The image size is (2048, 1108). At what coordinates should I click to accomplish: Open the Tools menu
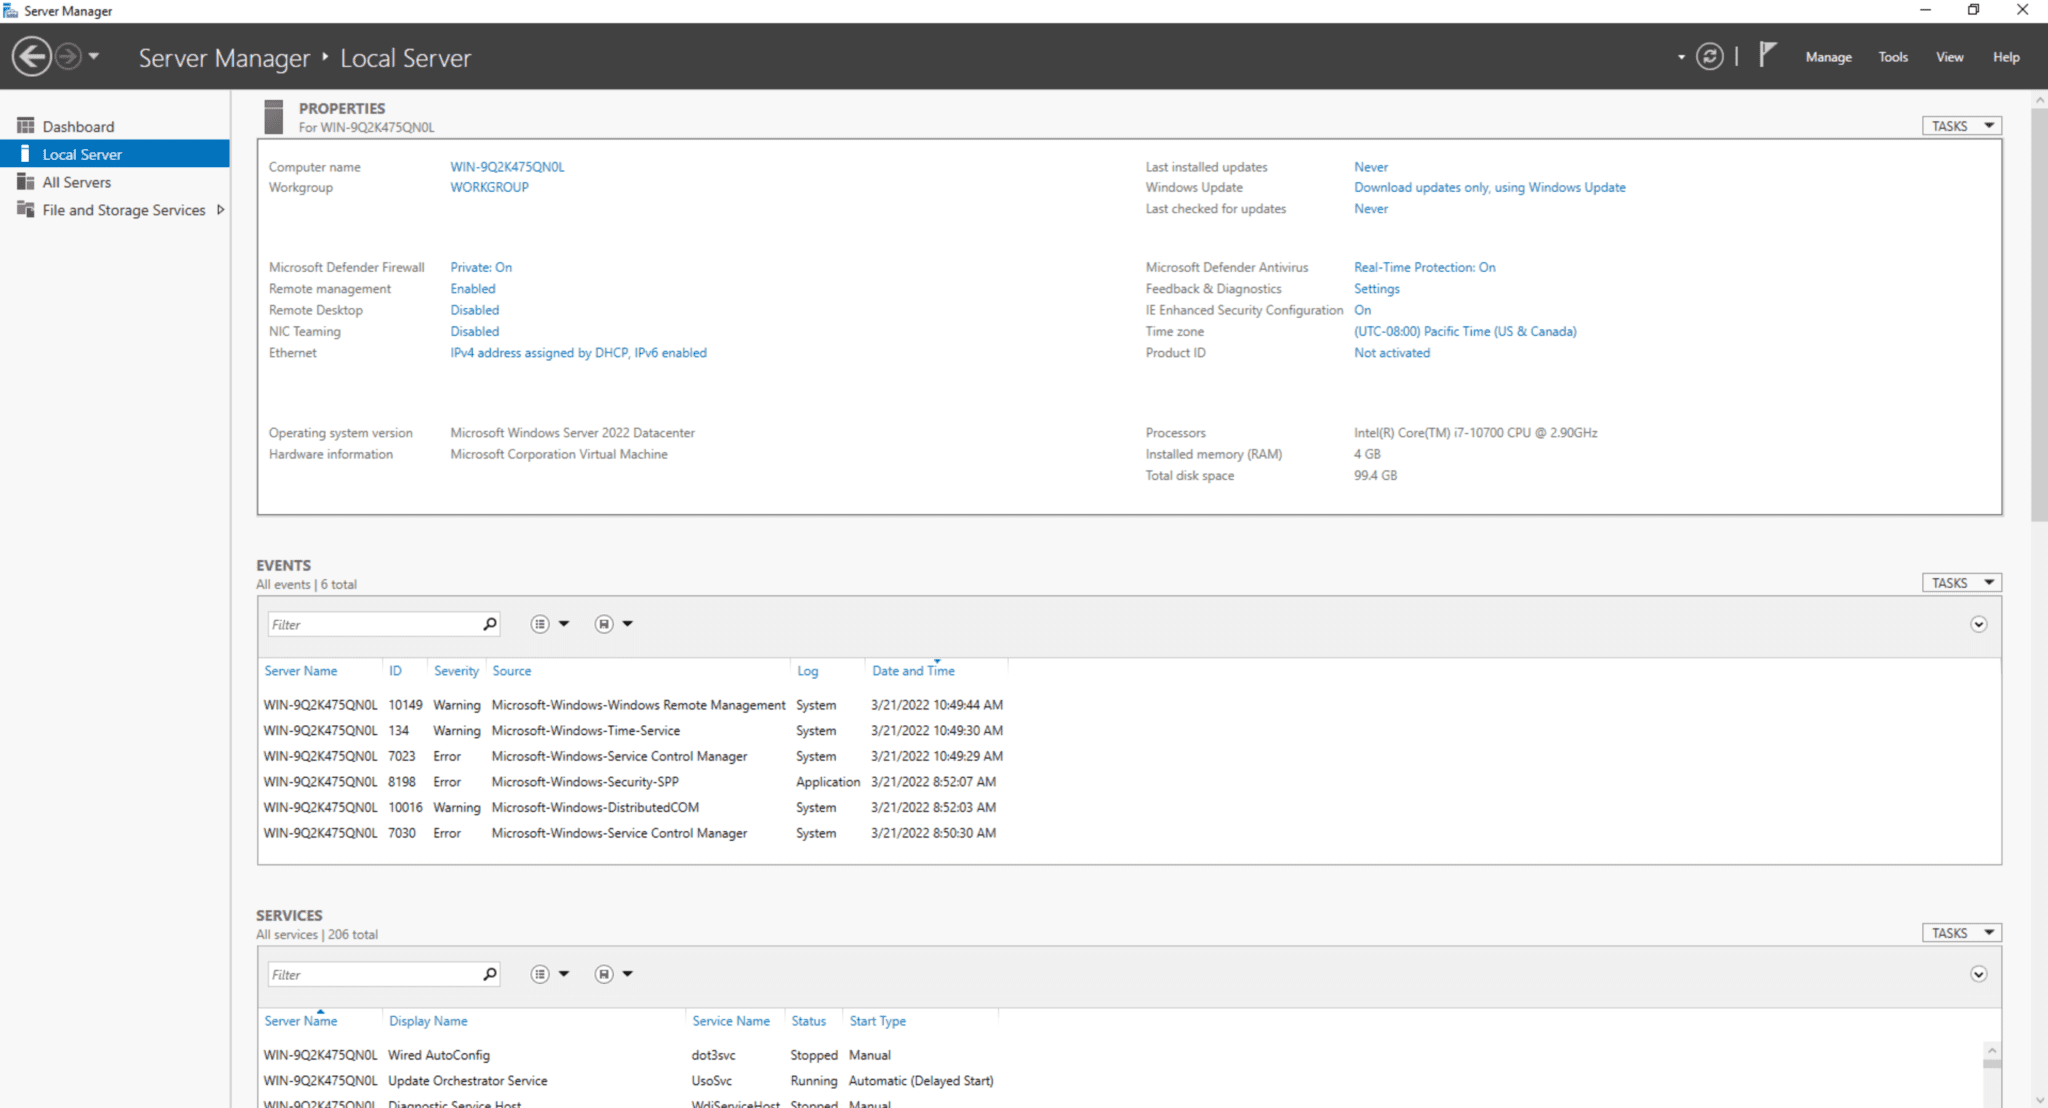coord(1893,57)
